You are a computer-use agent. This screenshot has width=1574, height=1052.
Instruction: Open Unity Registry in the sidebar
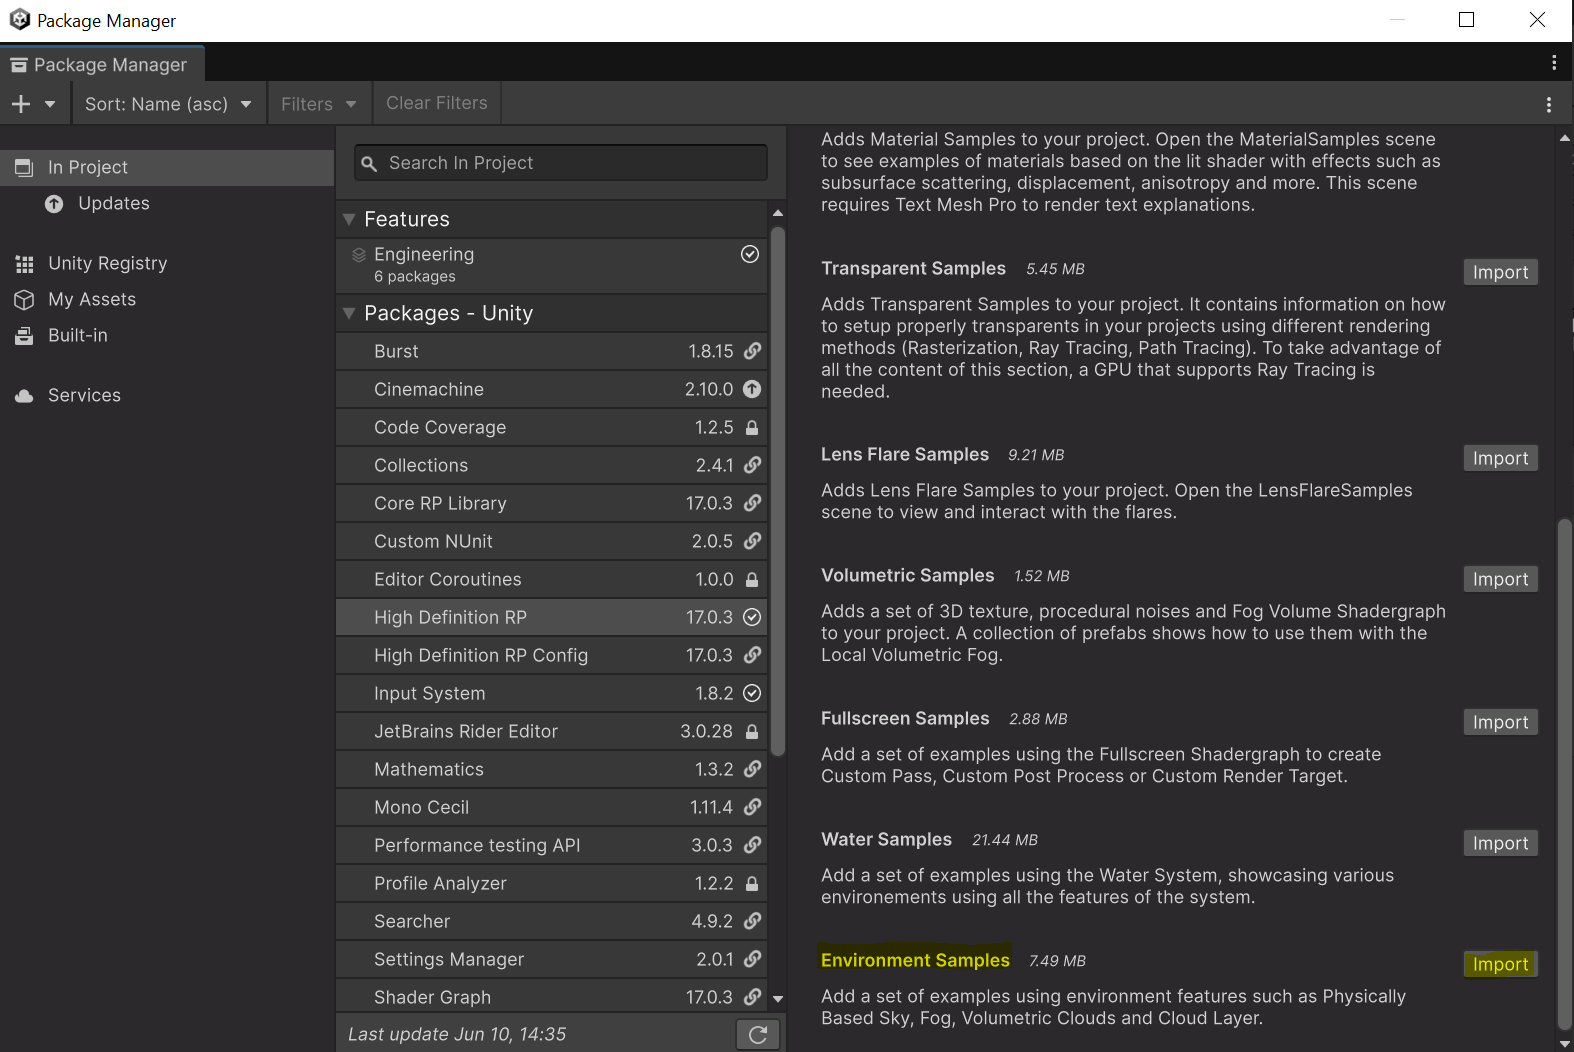(167, 263)
